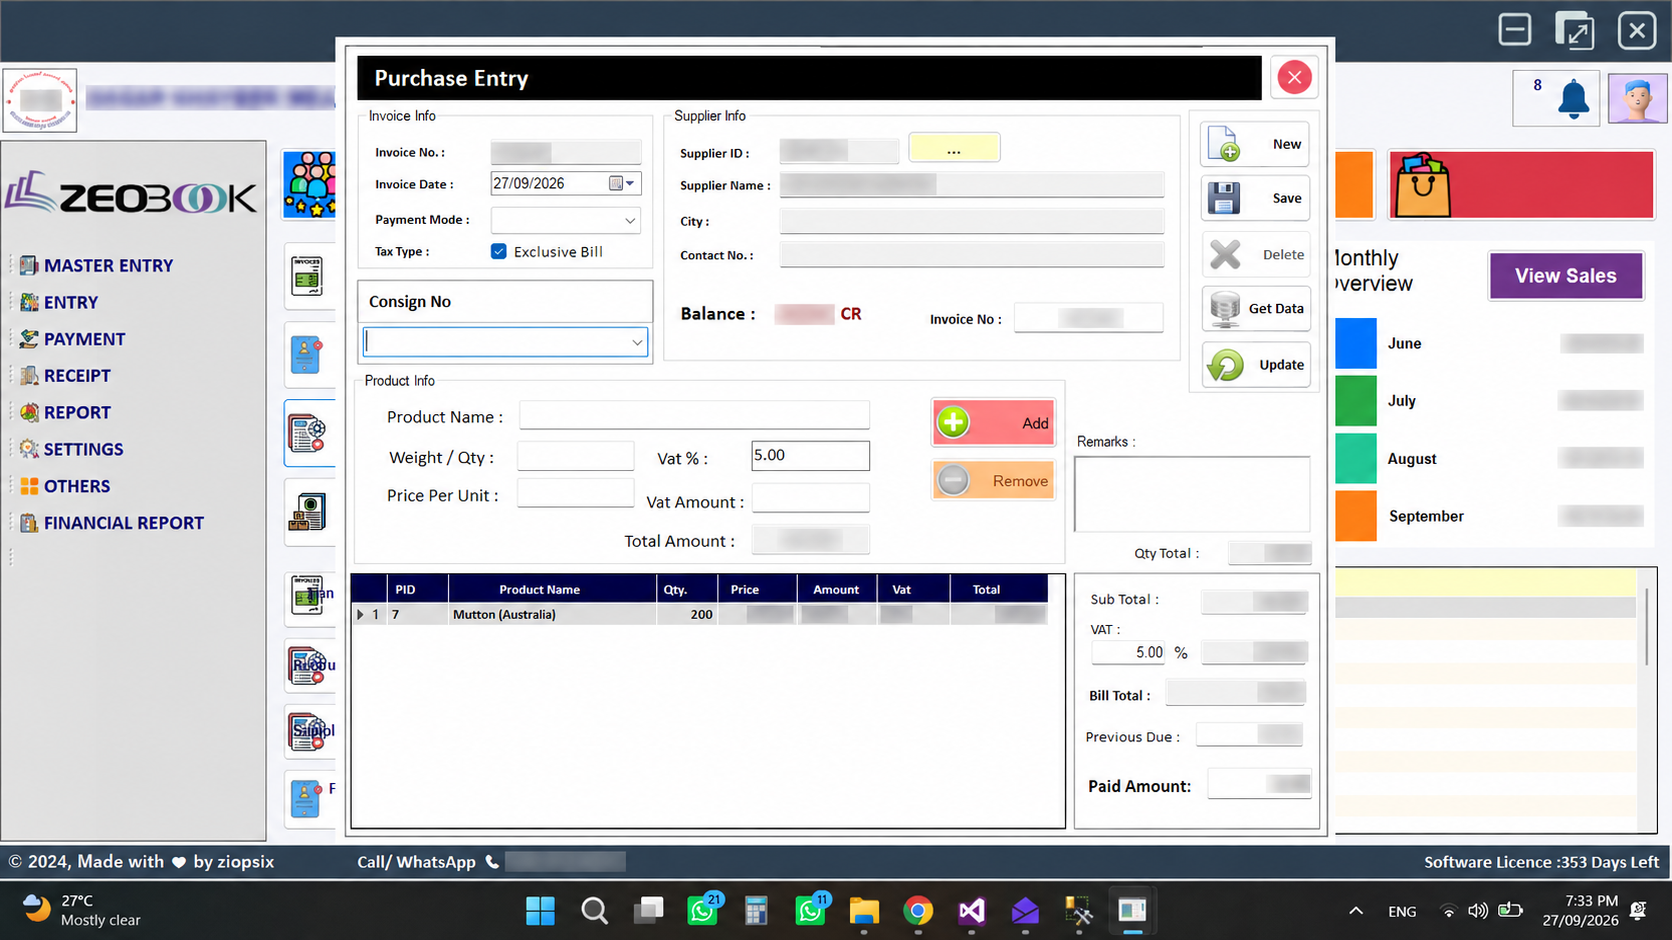Open the RECEIPT menu
The height and width of the screenshot is (940, 1672).
coord(77,376)
